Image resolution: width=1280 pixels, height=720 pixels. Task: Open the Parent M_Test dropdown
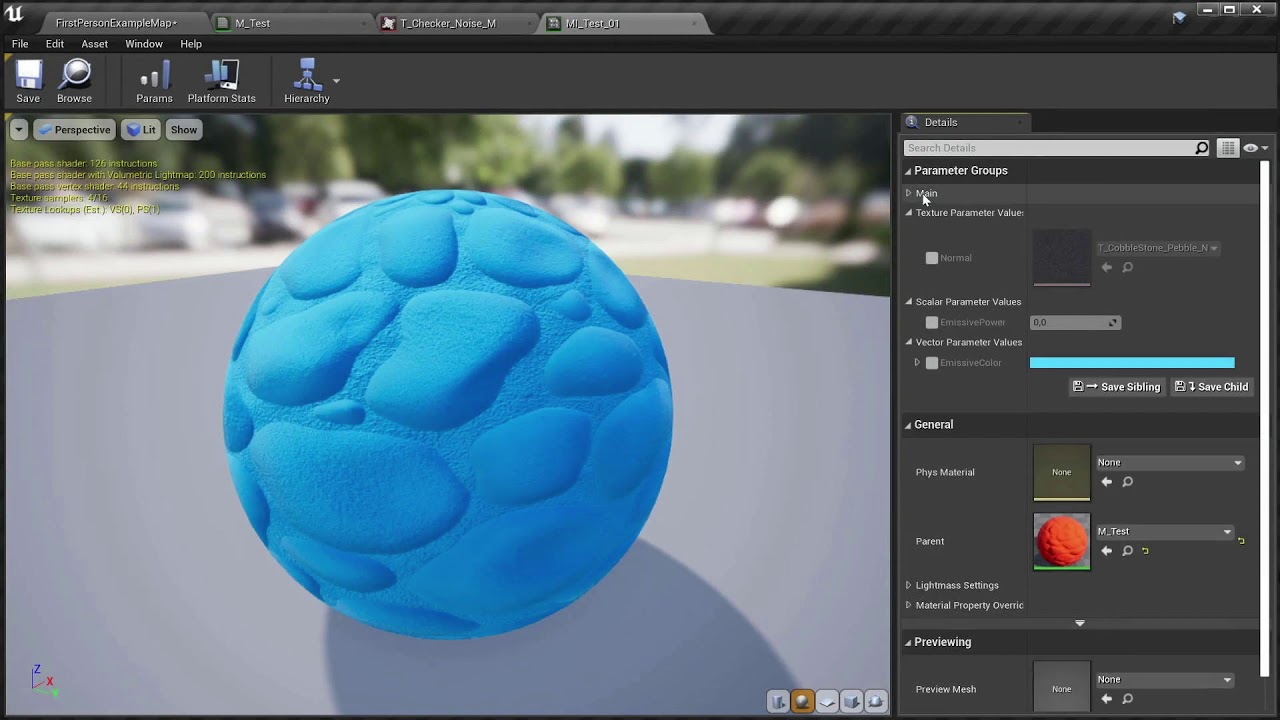pos(1165,532)
